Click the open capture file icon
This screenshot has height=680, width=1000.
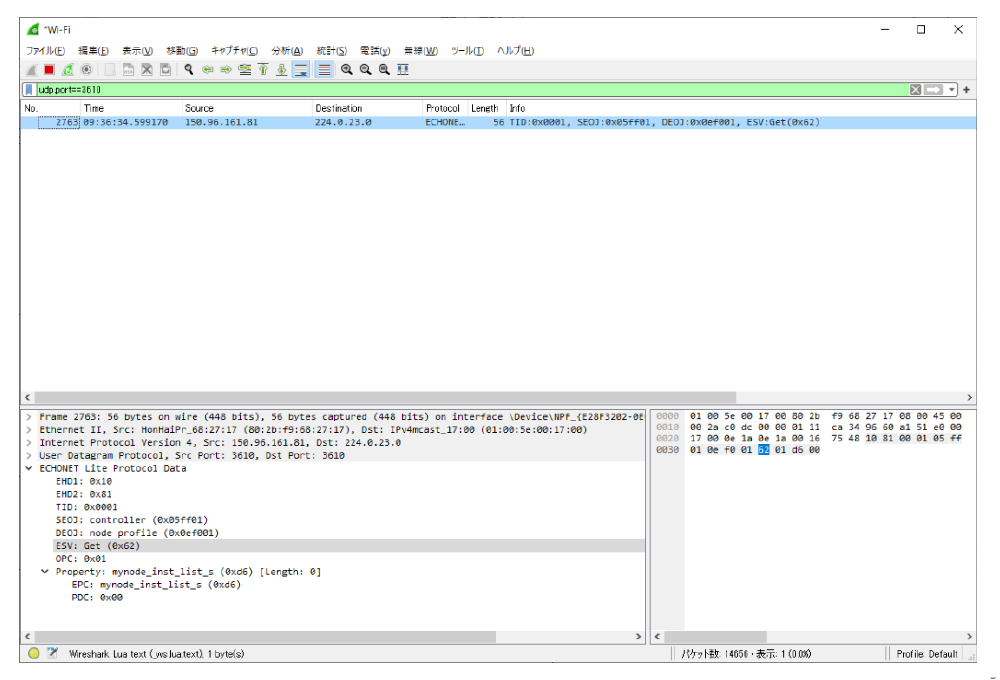[110, 70]
